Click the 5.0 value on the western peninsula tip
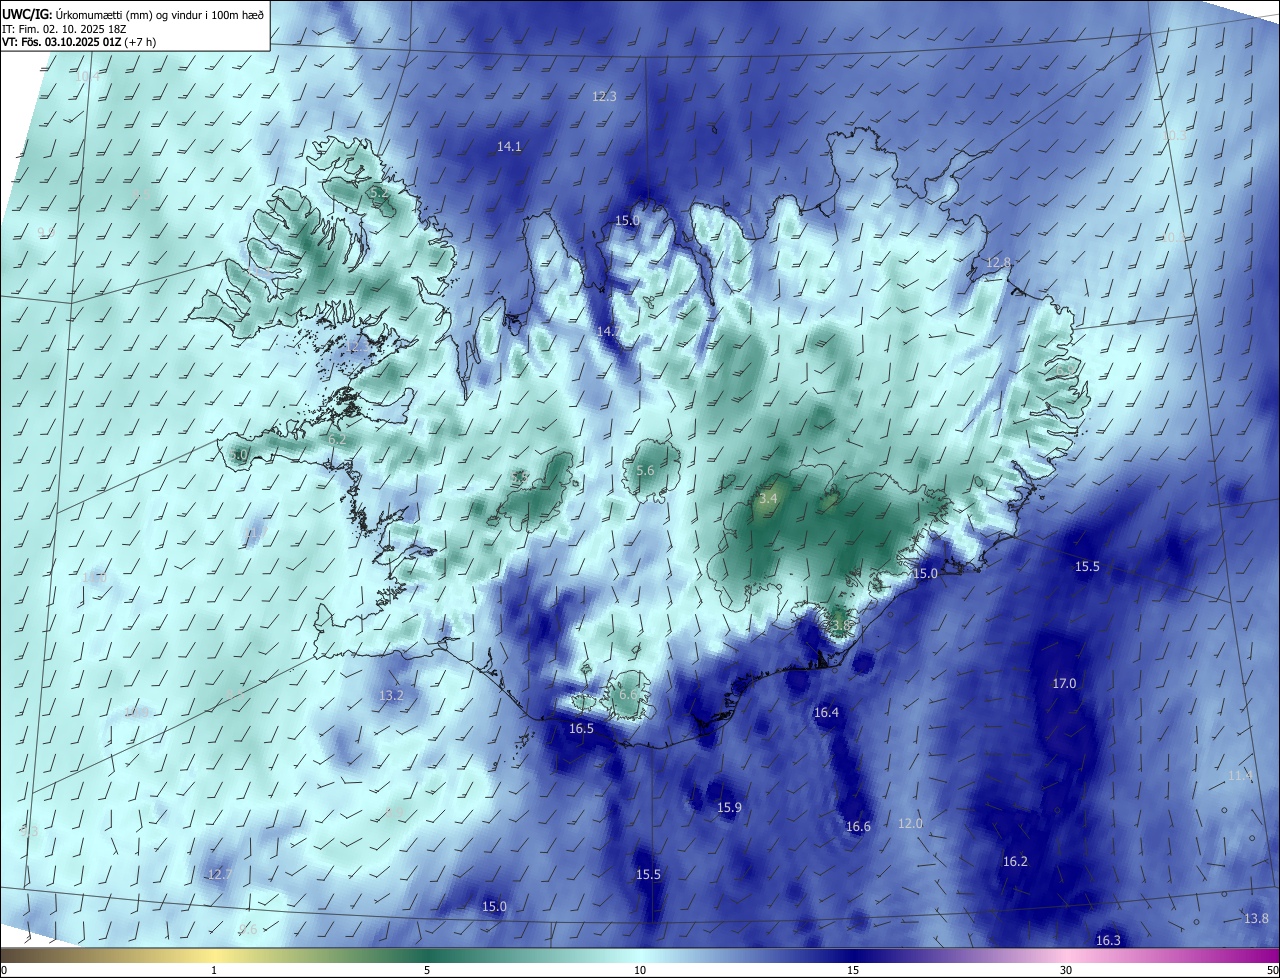Image resolution: width=1280 pixels, height=978 pixels. (238, 455)
